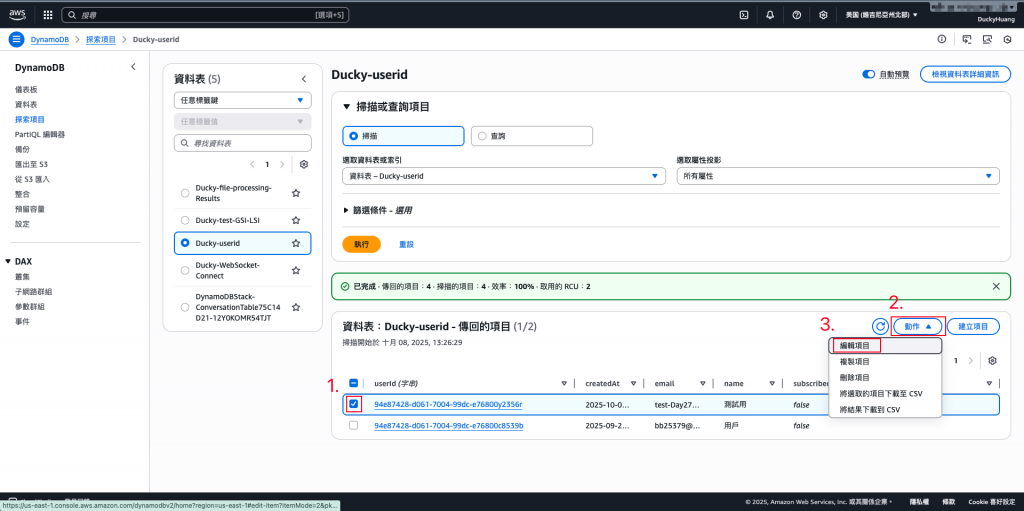Favorite the DynamoDBStack-ConversationTable star
The height and width of the screenshot is (511, 1024).
pos(296,306)
